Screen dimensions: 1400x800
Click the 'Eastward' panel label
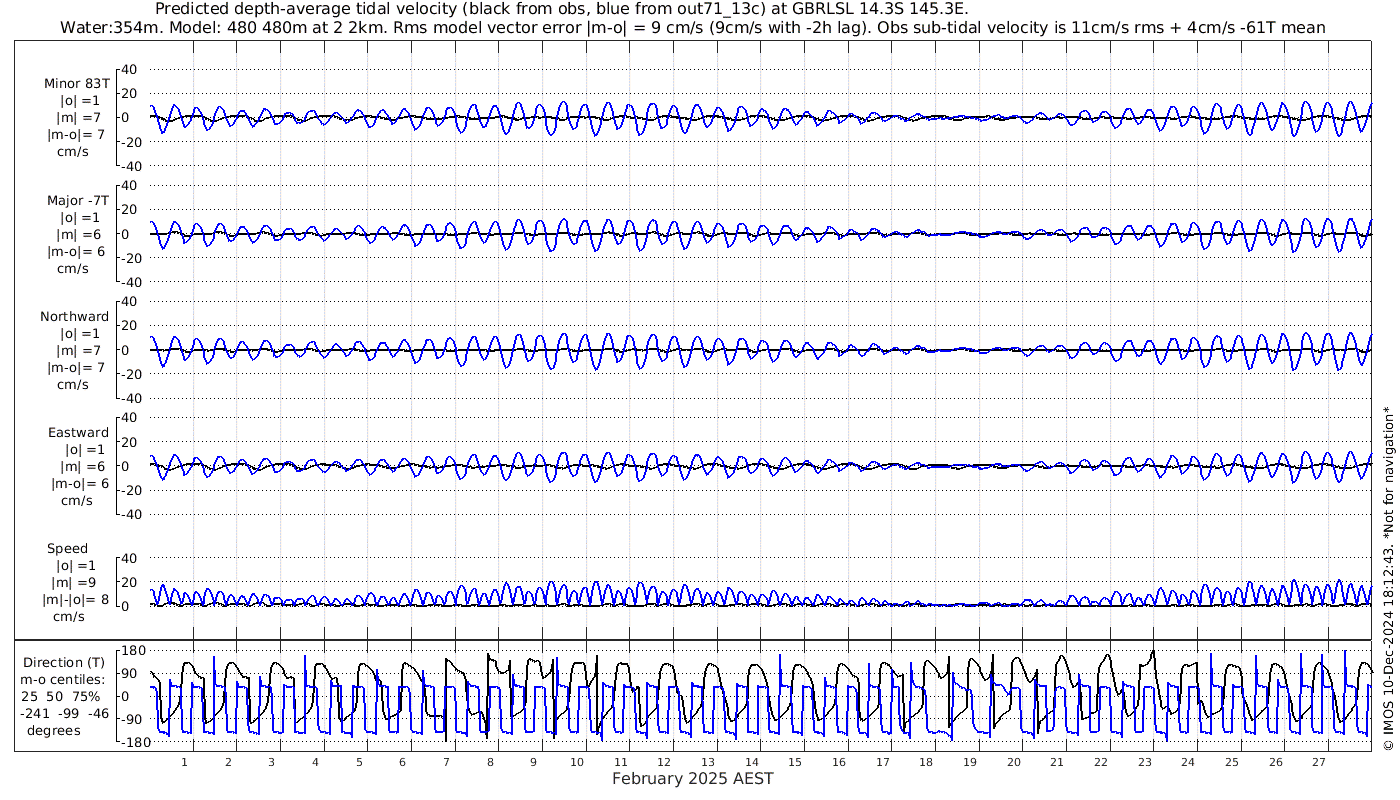(79, 432)
